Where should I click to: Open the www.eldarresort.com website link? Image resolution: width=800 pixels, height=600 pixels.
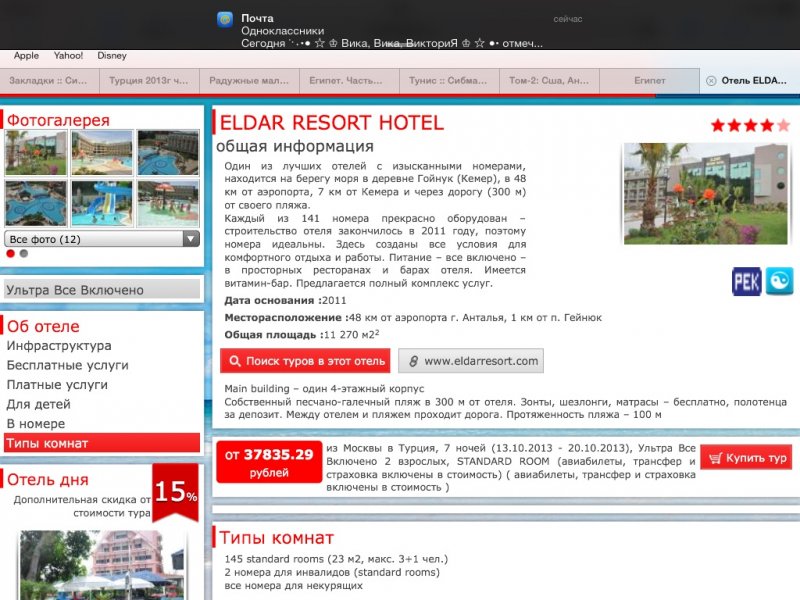471,361
